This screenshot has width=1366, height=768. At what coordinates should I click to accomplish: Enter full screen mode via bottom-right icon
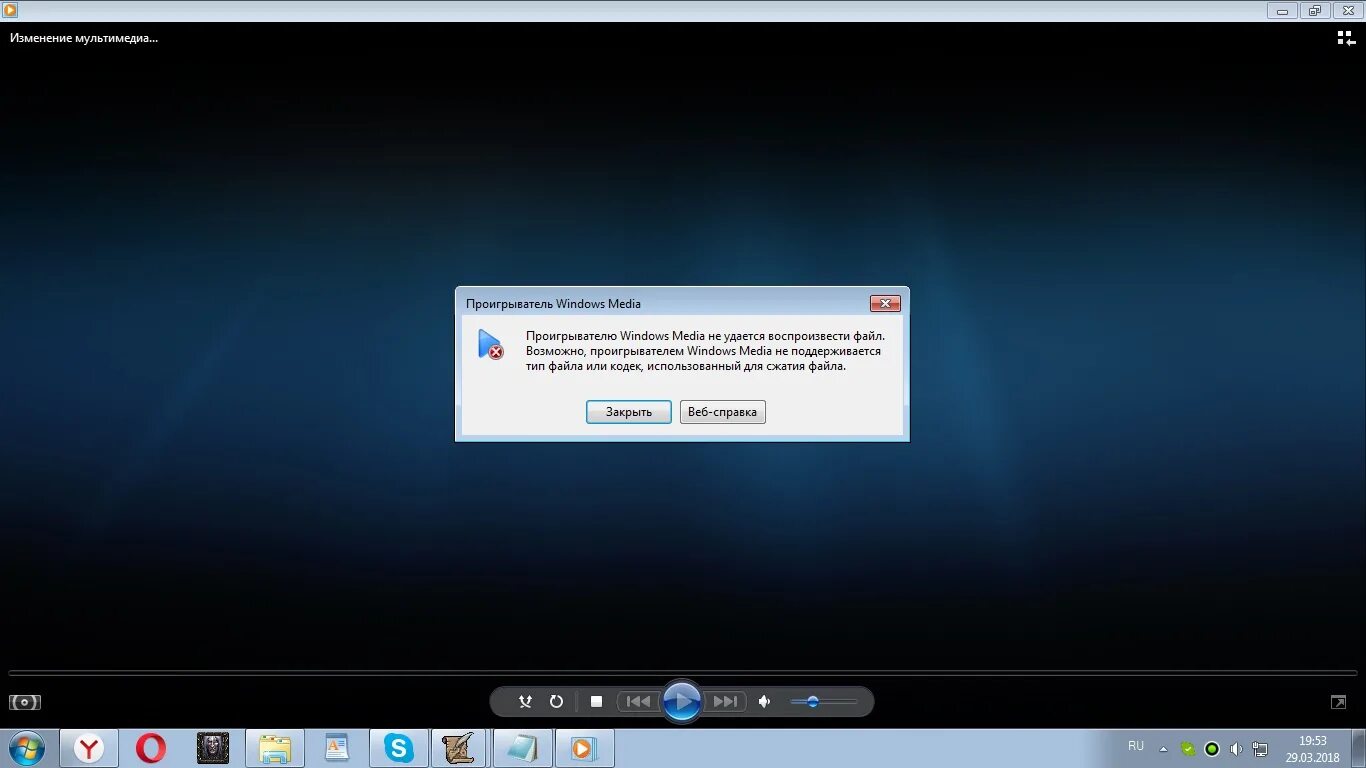tap(1338, 702)
